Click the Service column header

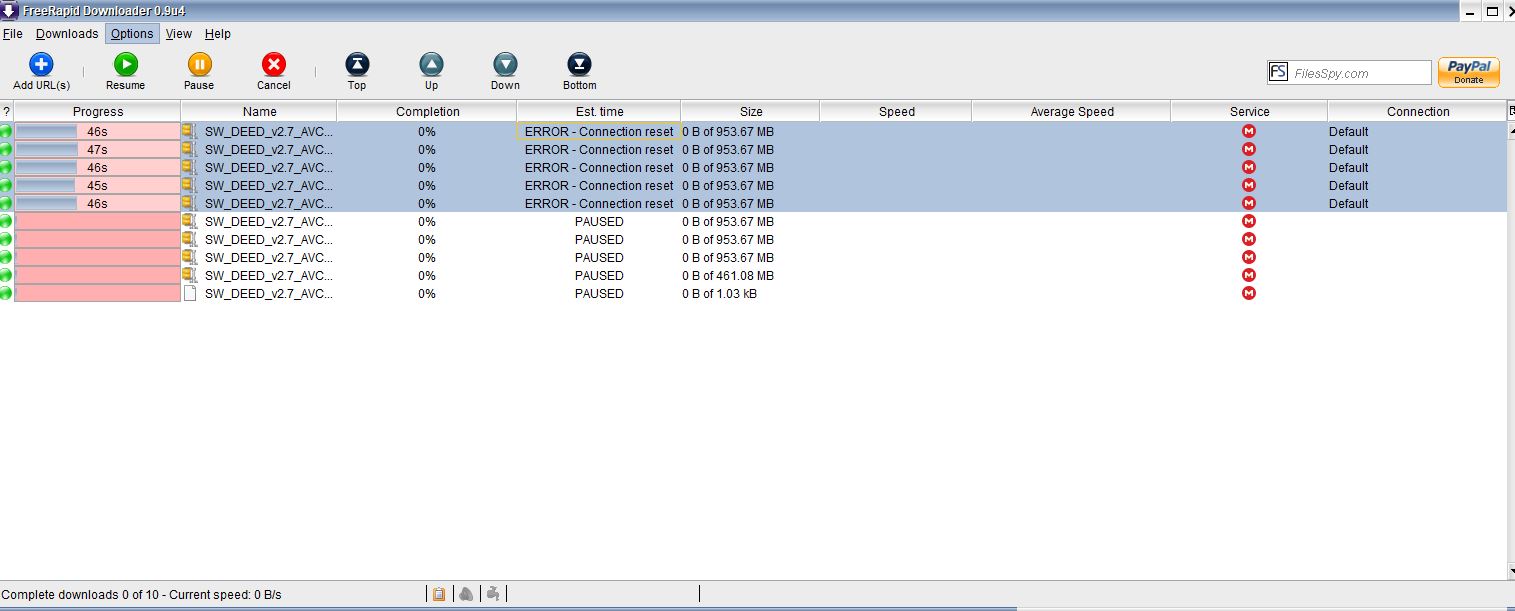(1249, 112)
